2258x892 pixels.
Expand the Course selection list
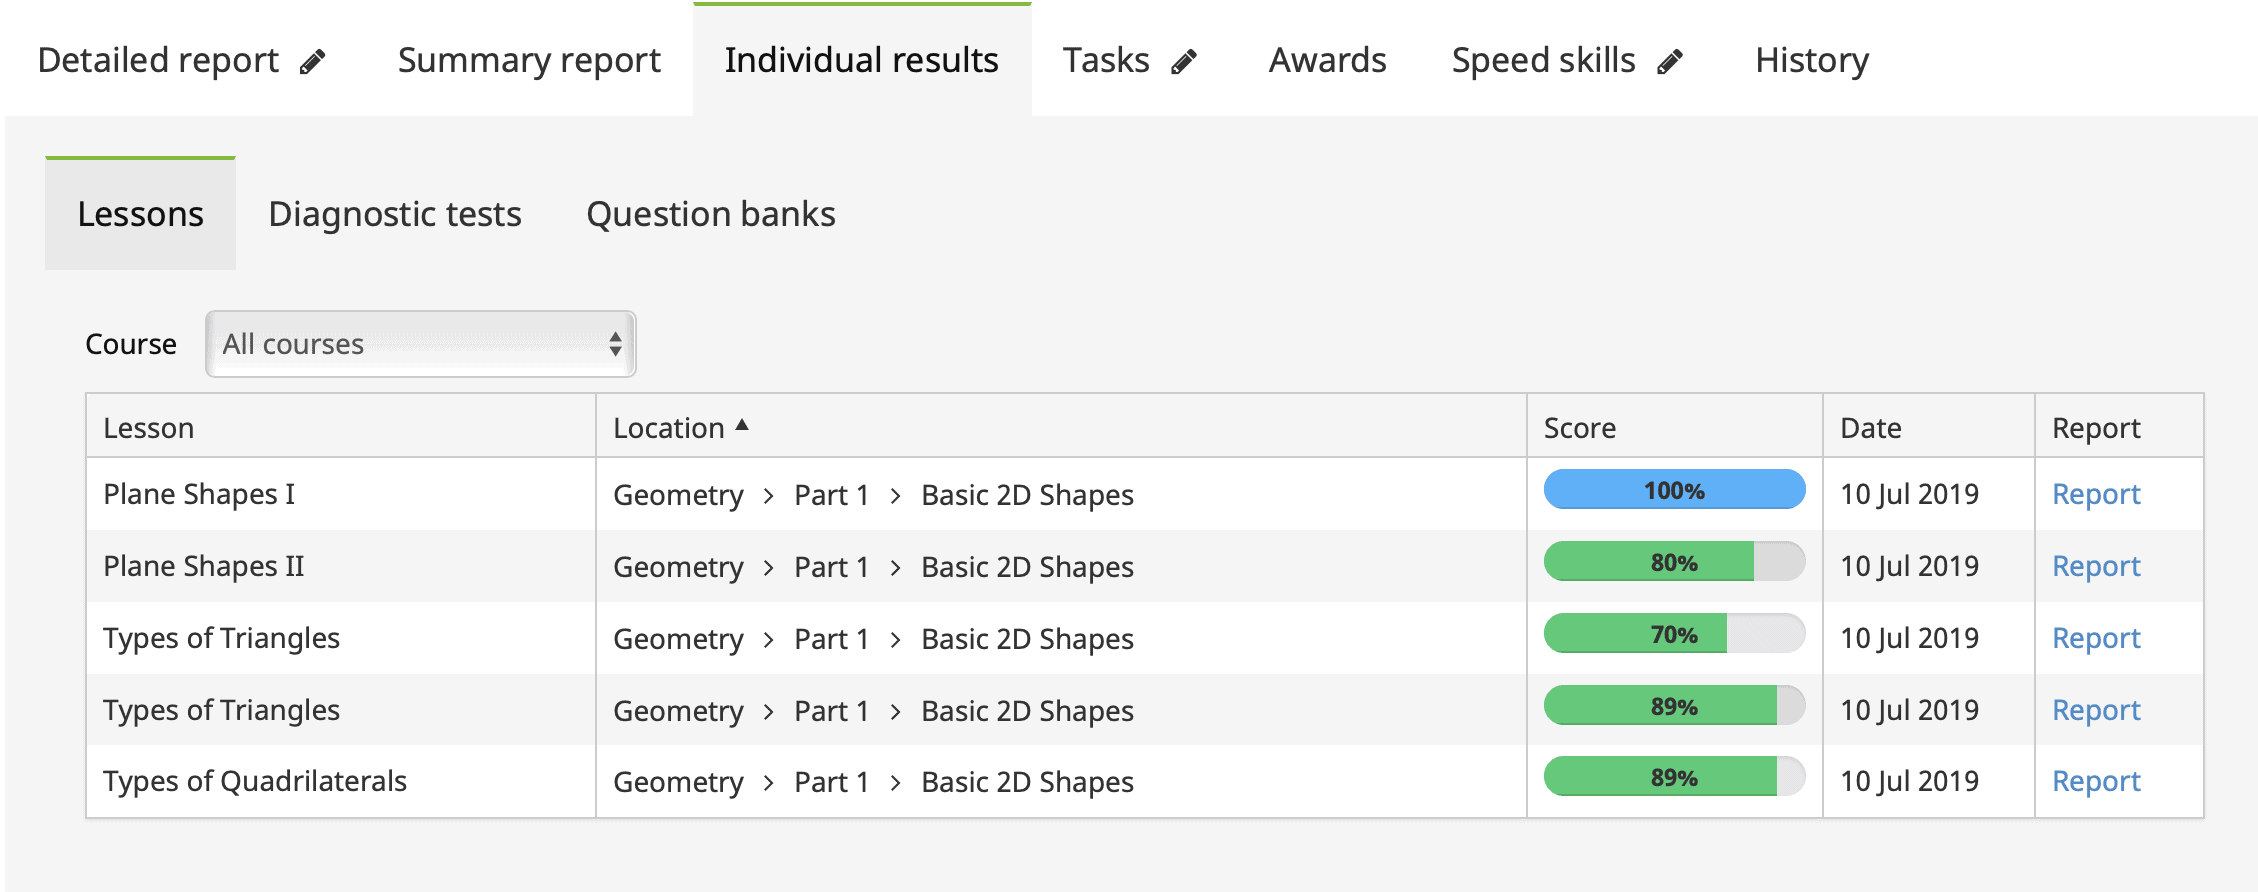click(420, 343)
